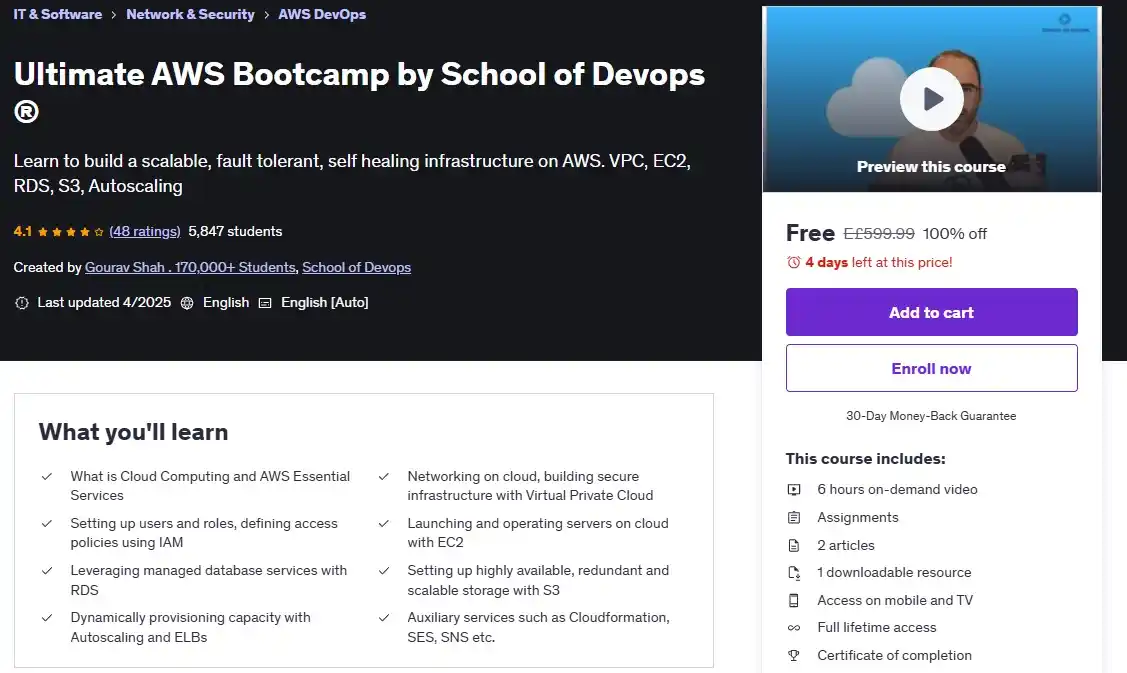Screen dimensions: 1127x673
Task: Click the course preview thumbnail image
Action: [x=932, y=99]
